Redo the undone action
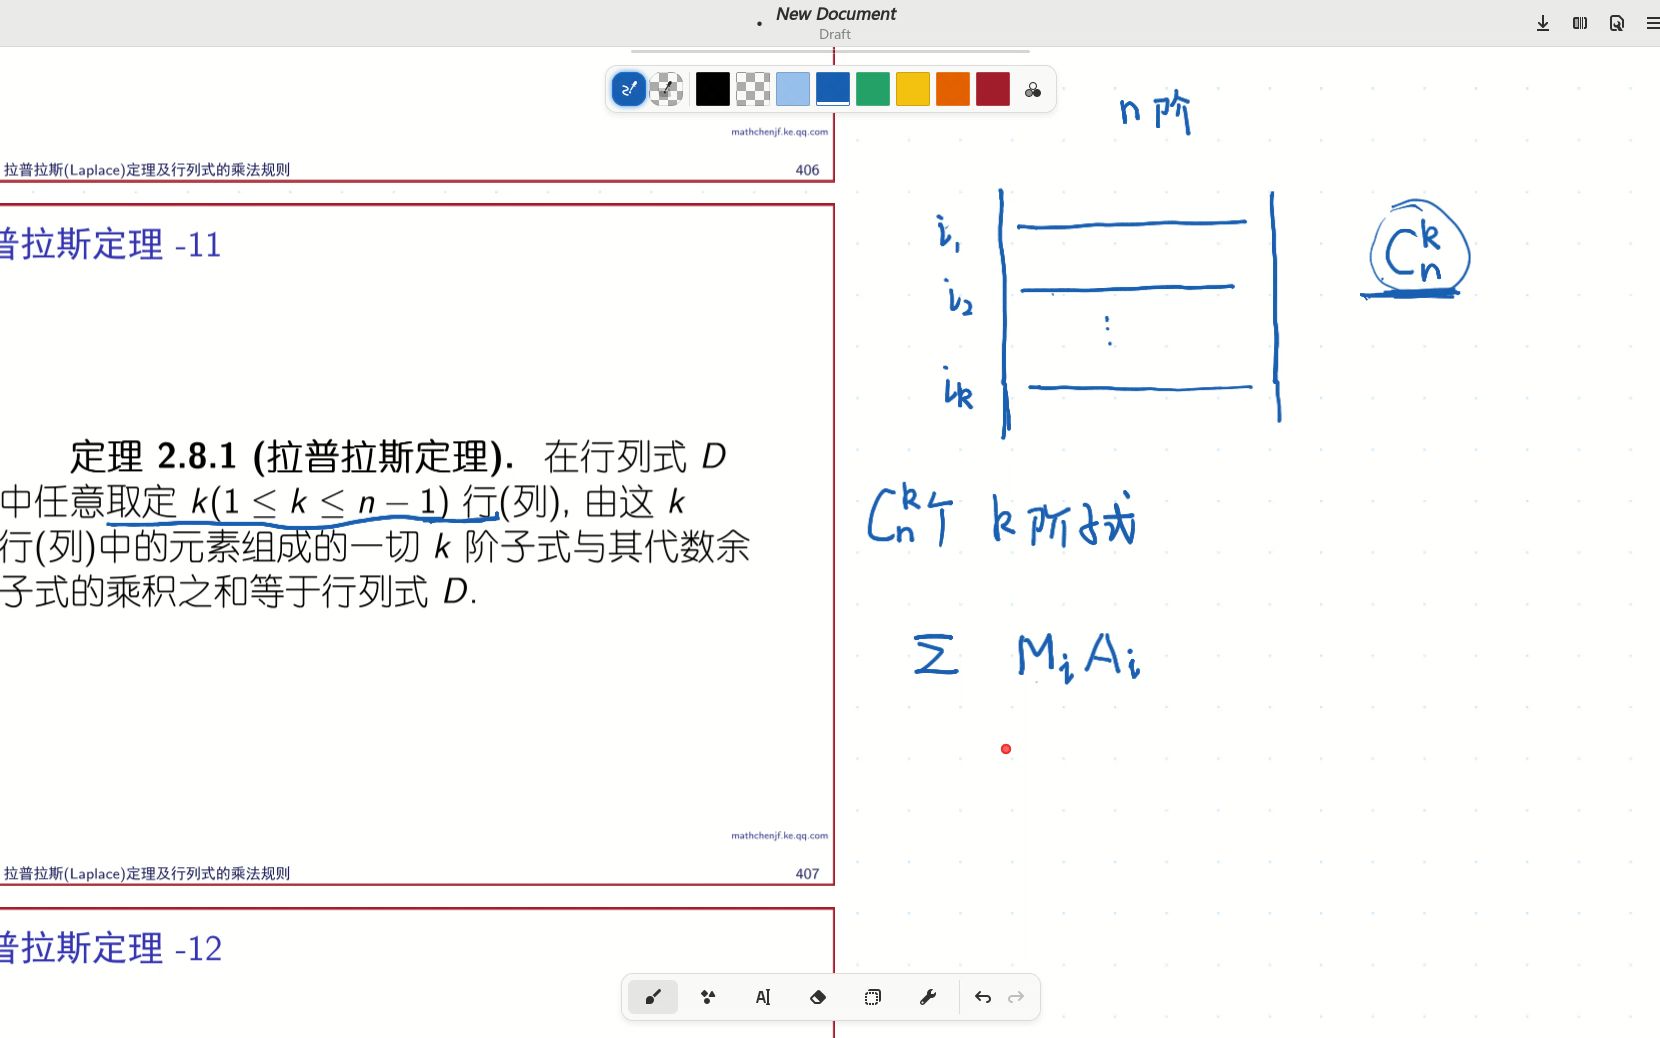This screenshot has height=1038, width=1660. (1016, 997)
